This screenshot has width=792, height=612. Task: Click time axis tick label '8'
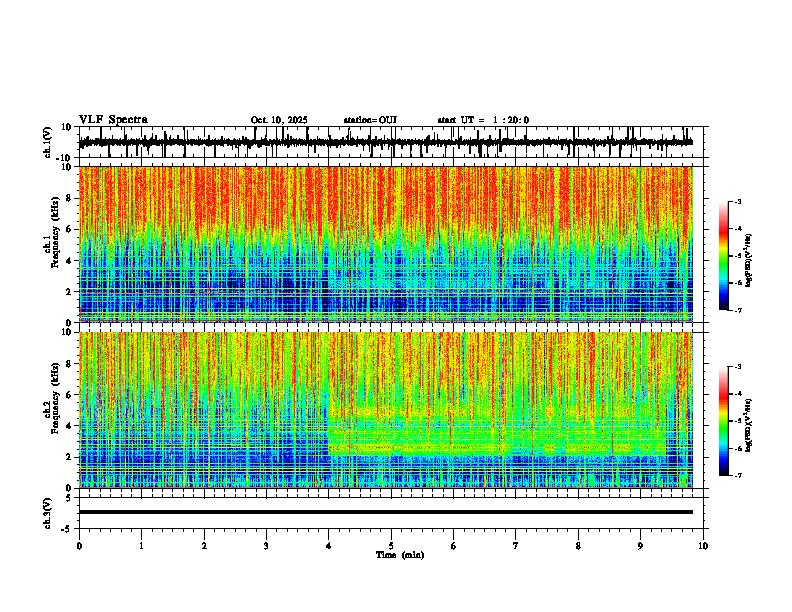click(x=578, y=546)
